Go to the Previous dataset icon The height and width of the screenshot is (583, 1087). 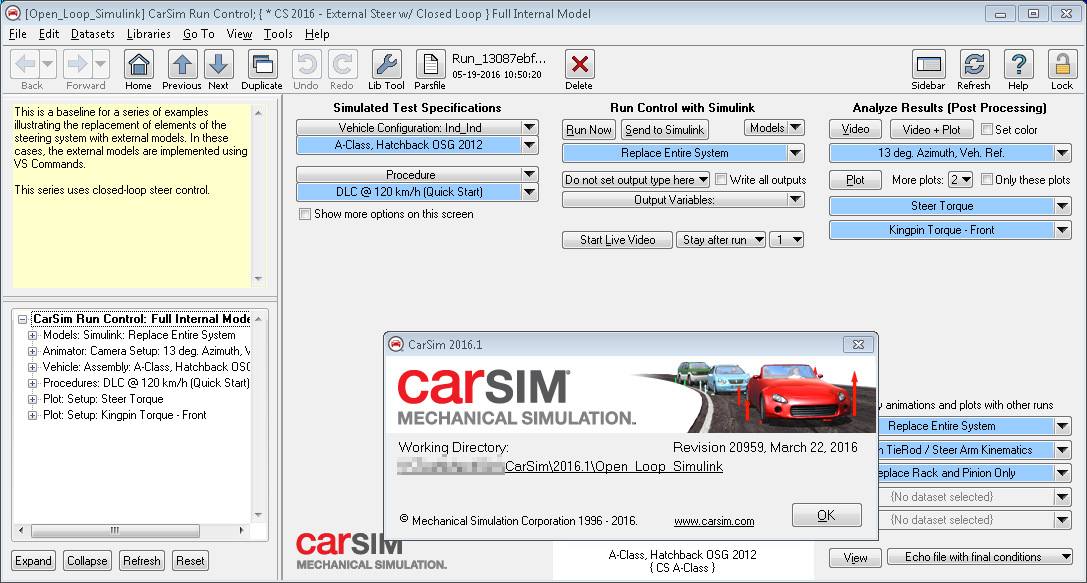point(182,64)
